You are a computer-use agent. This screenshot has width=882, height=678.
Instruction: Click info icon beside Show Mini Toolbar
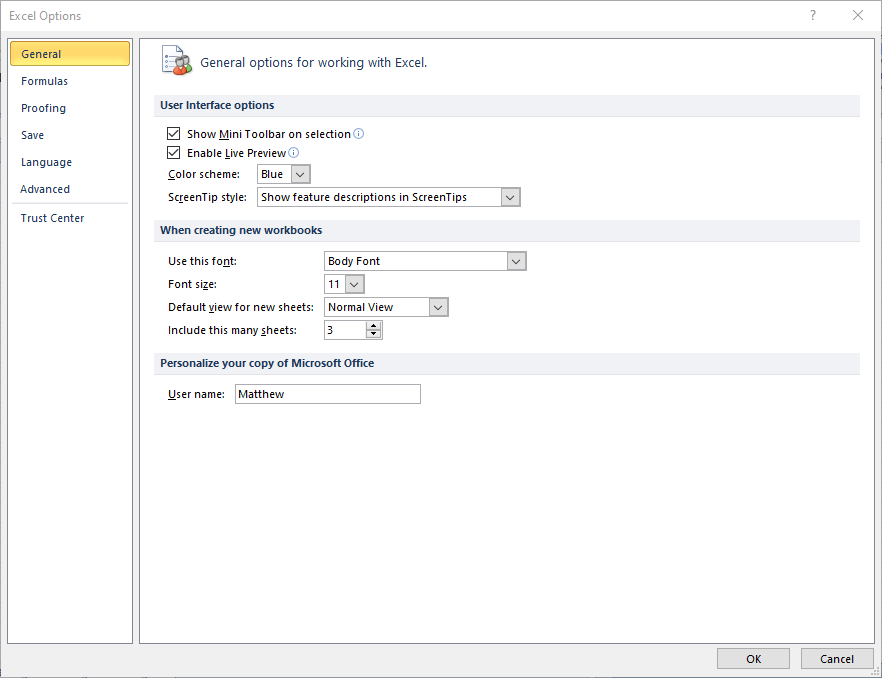358,134
